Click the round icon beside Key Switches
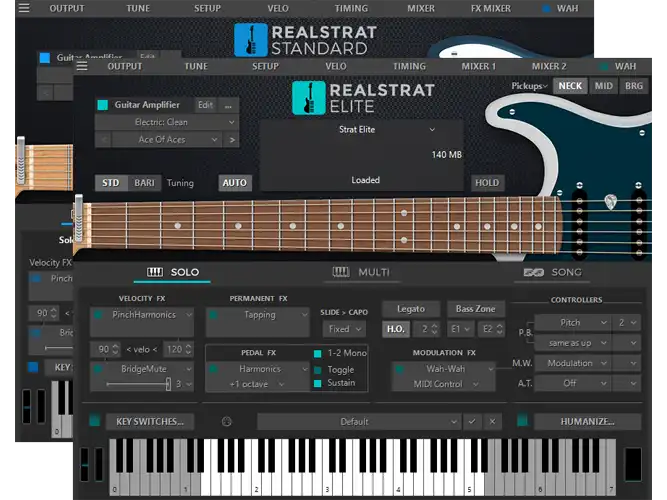This screenshot has width=667, height=500. (227, 421)
